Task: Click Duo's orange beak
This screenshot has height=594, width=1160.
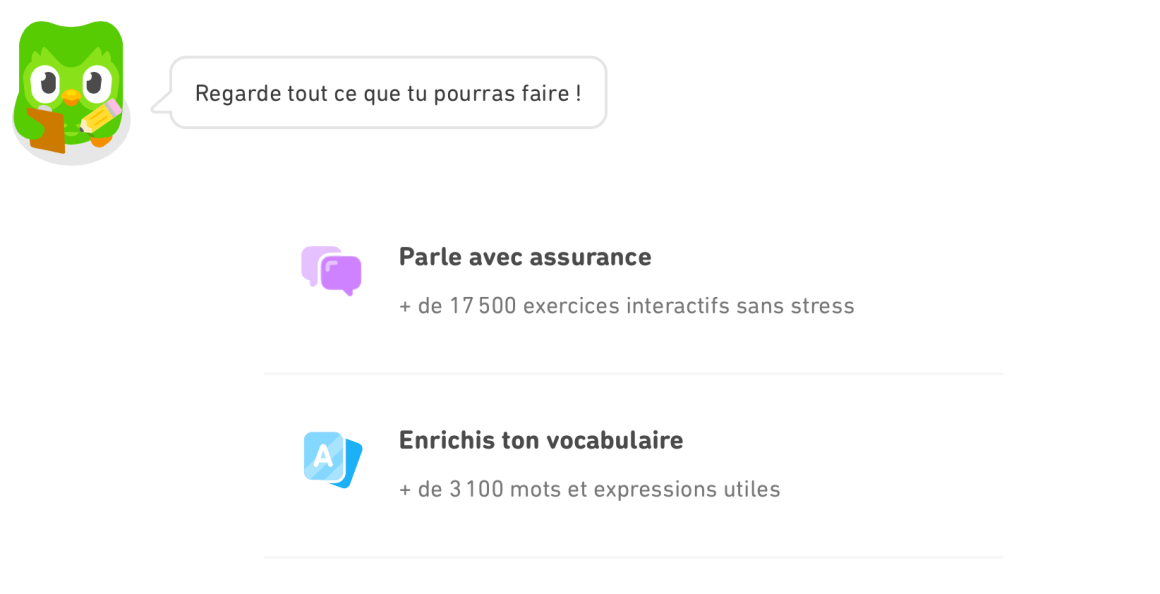Action: [70, 96]
